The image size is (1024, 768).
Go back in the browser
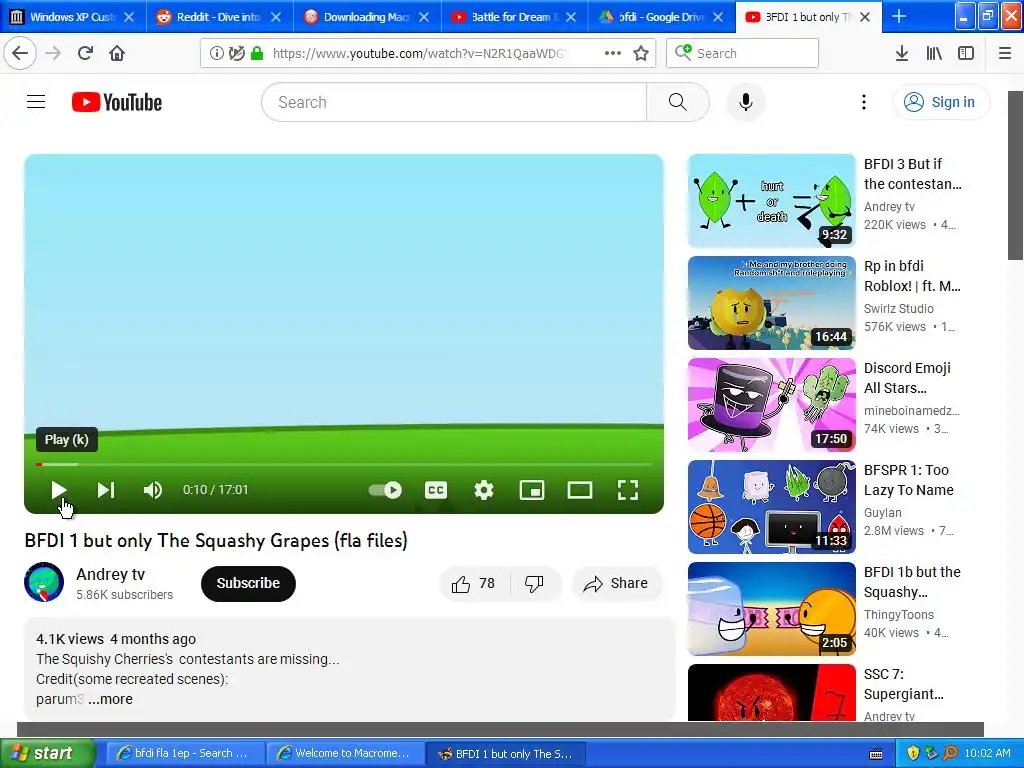coord(20,53)
